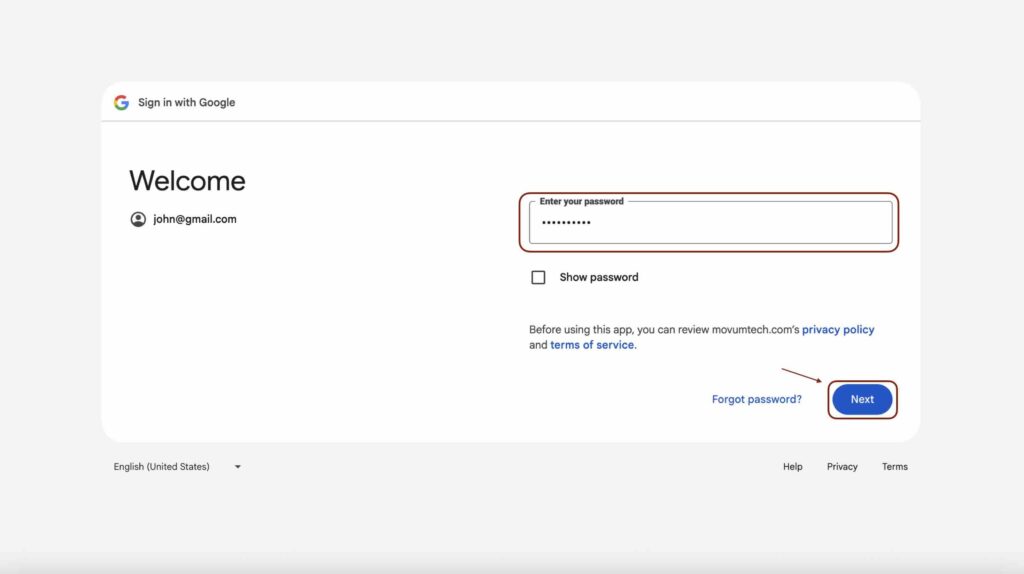Click the john@gmail.com account email
The image size is (1024, 574).
tap(195, 219)
